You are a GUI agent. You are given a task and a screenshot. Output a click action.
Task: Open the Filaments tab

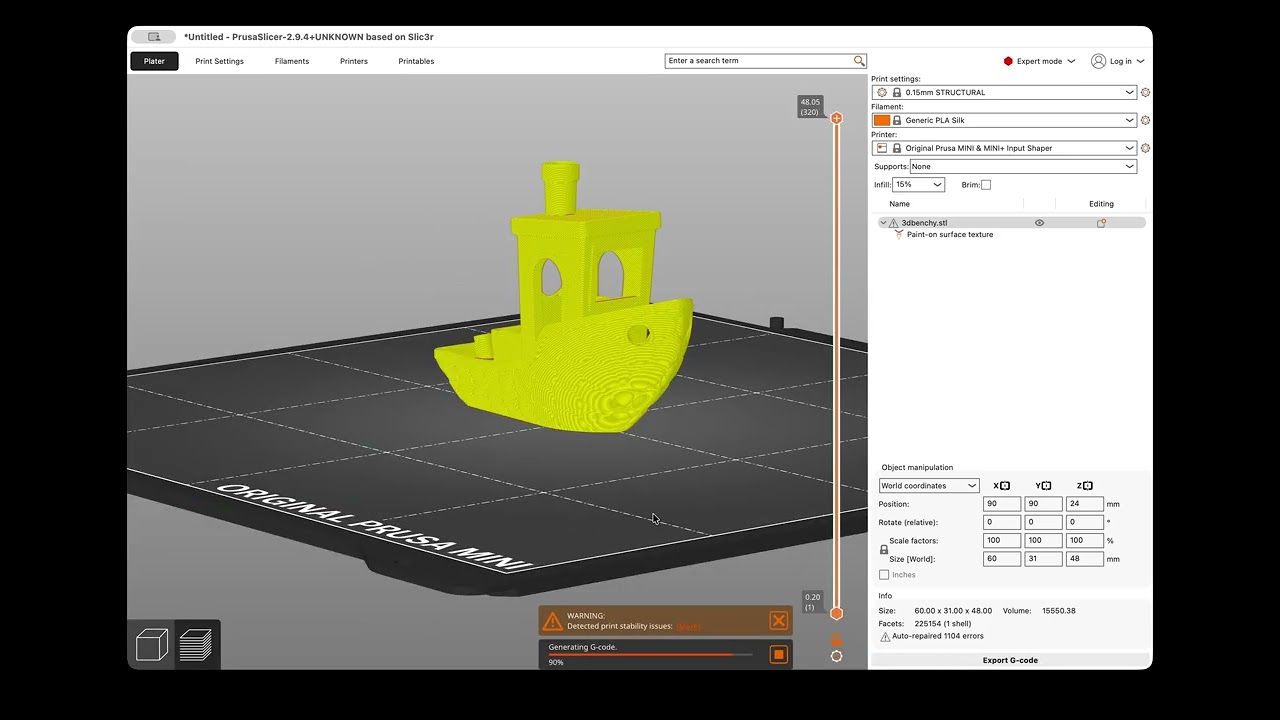coord(292,61)
